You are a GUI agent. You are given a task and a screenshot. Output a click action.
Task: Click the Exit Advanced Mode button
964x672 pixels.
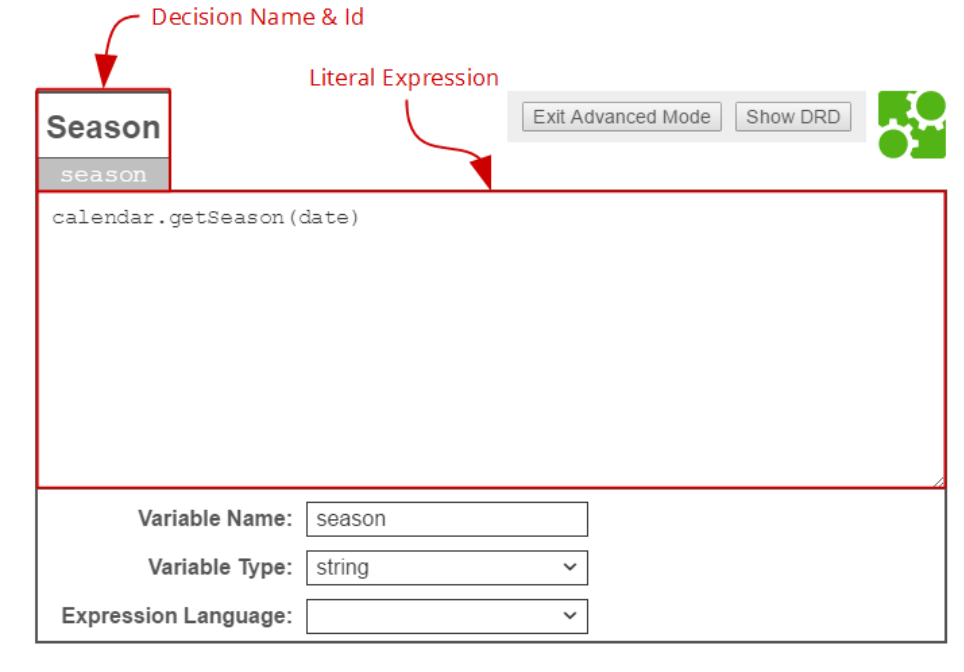tap(622, 117)
